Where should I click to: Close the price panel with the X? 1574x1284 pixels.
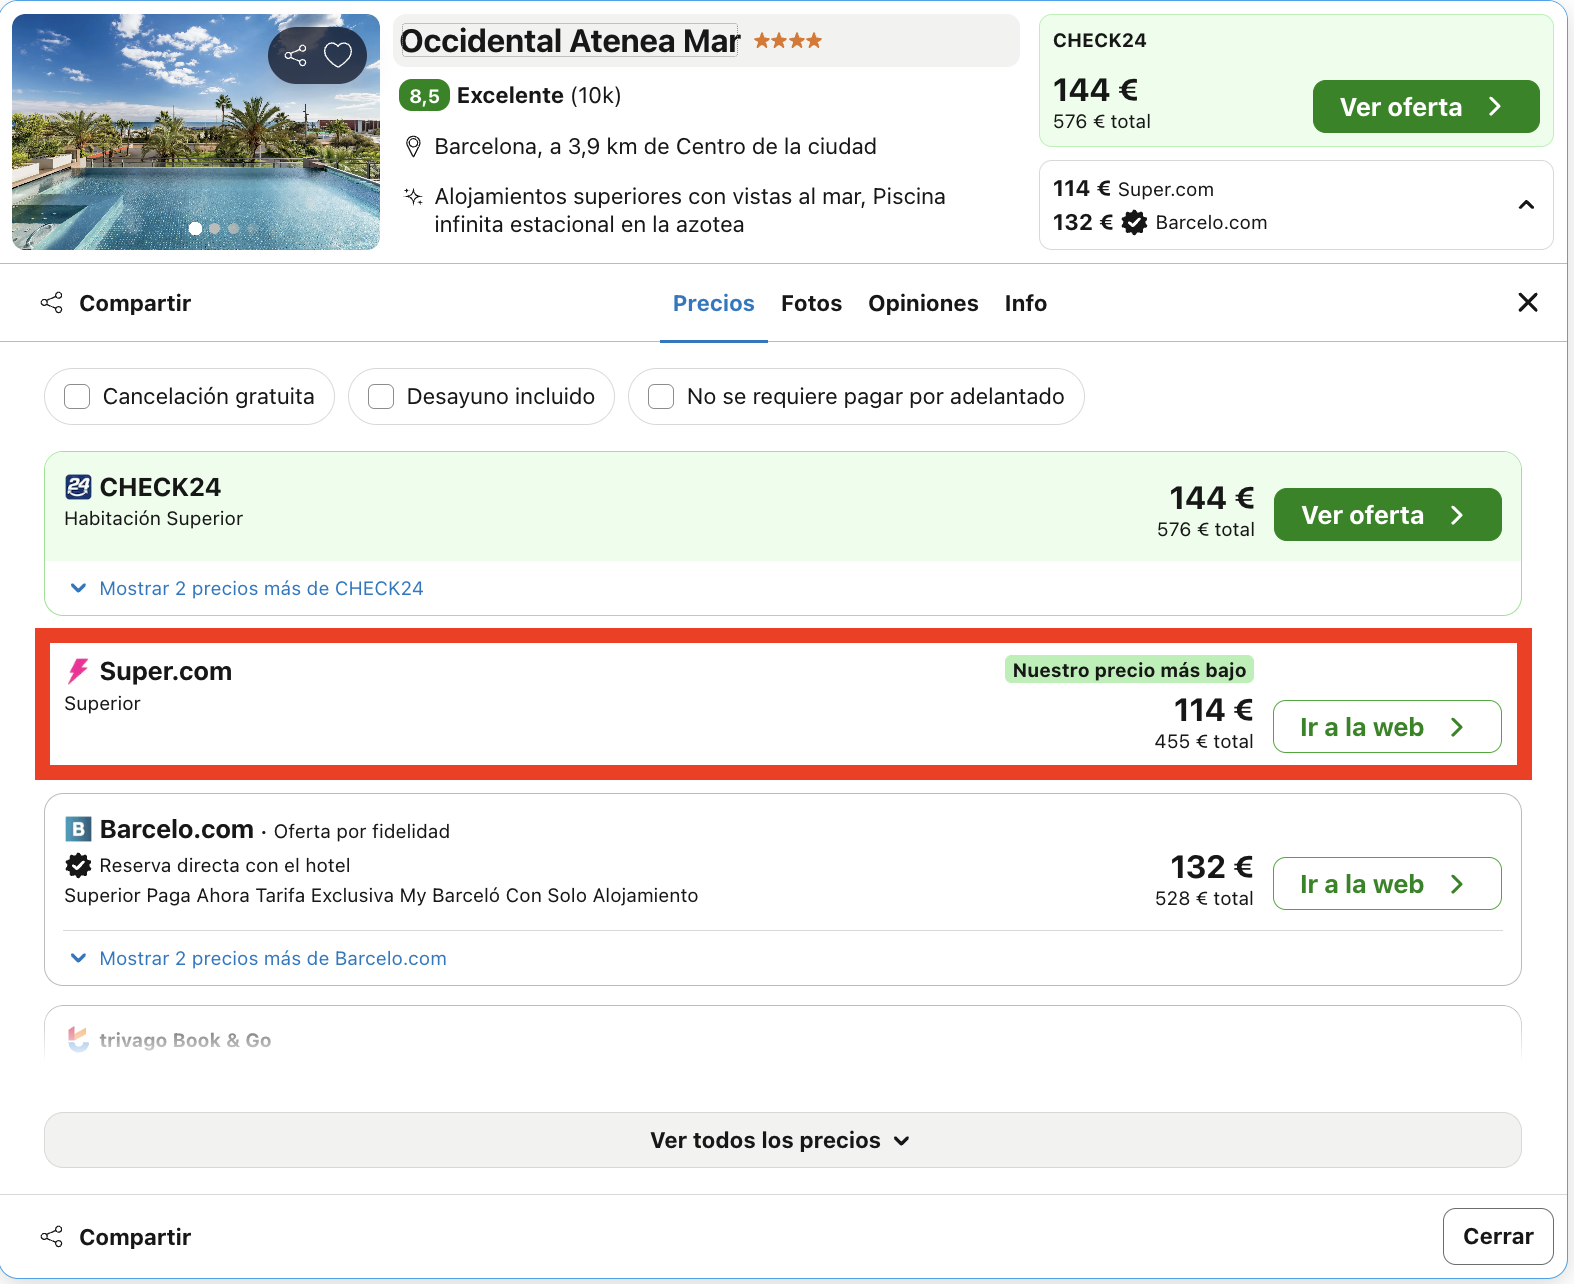[1527, 302]
